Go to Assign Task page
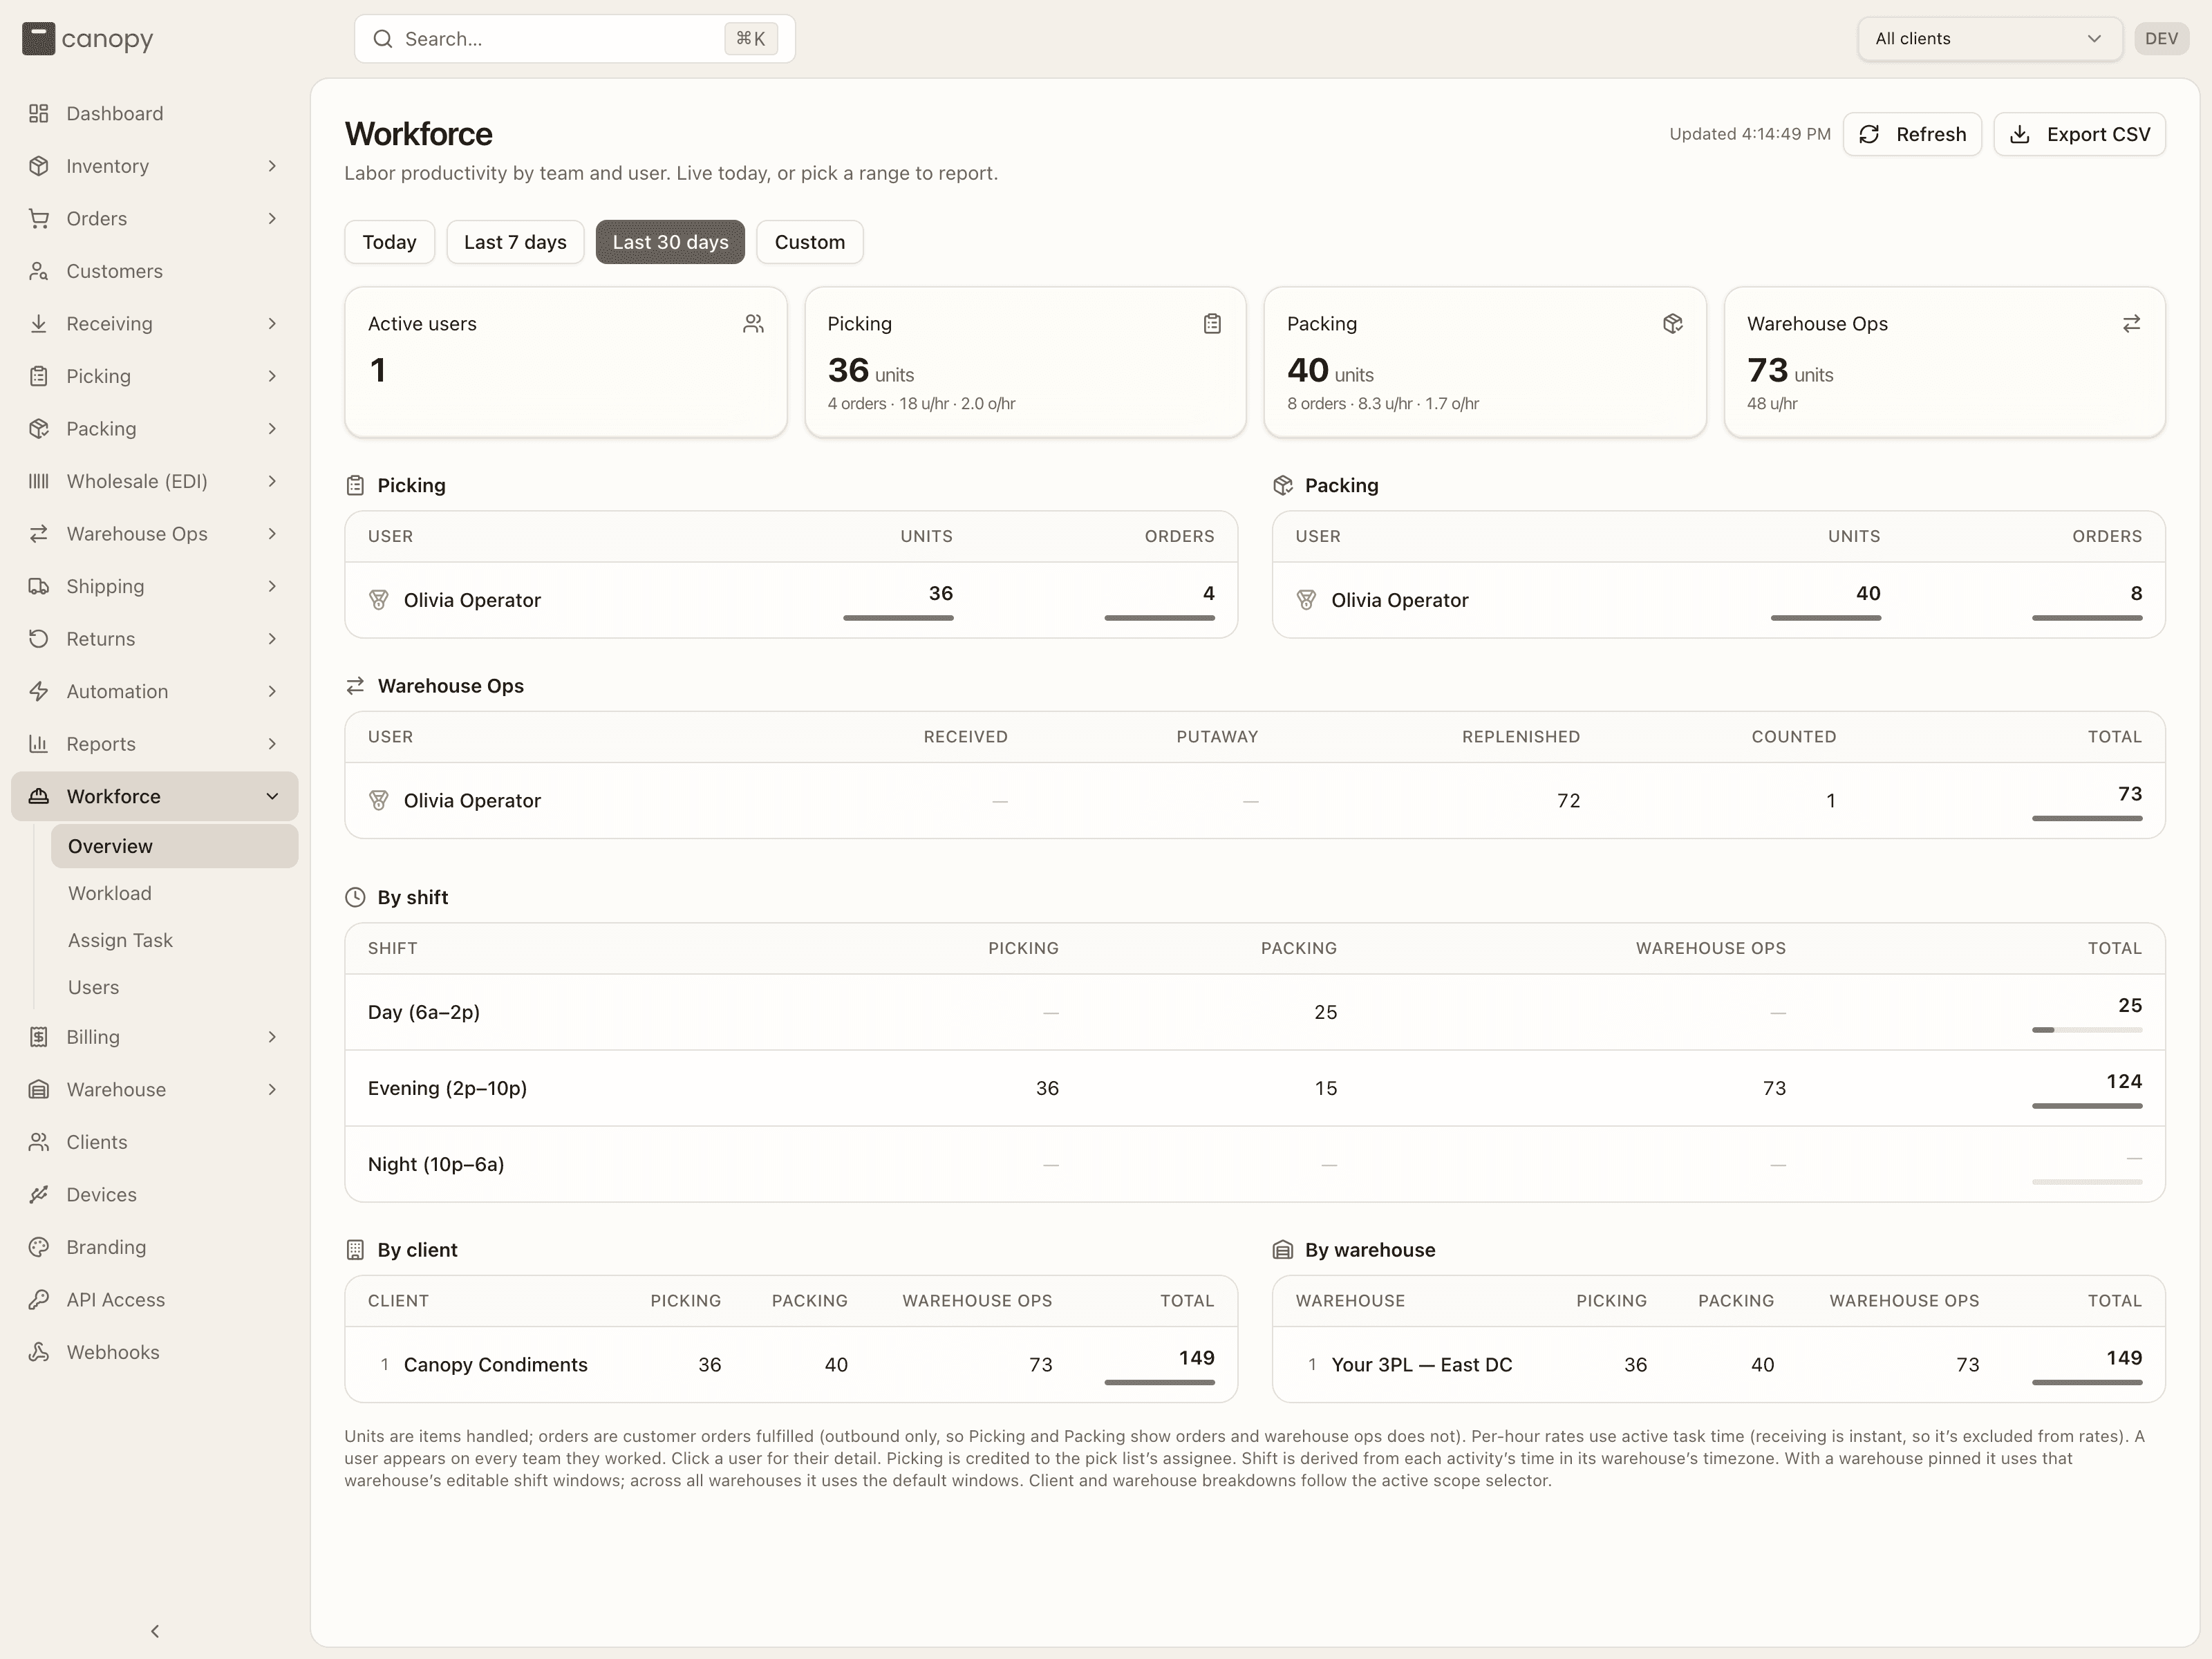Screen dimensions: 2212x1659 coord(174,940)
